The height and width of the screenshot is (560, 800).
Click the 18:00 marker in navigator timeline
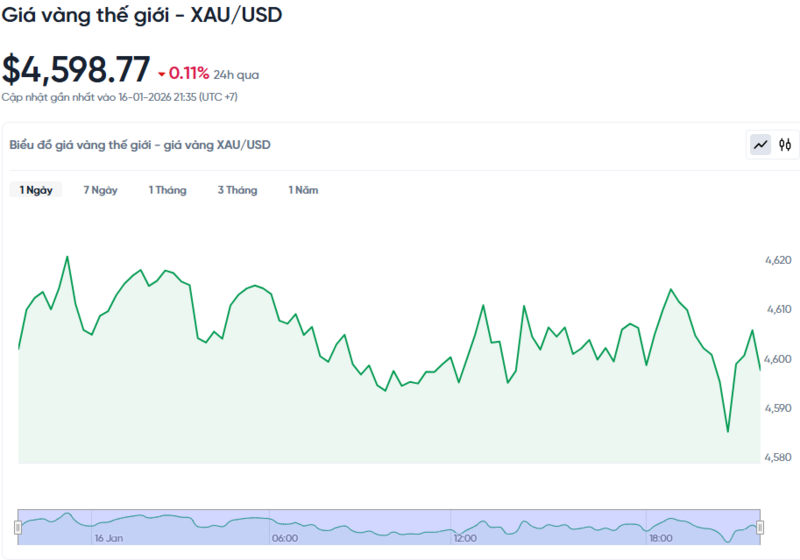(x=661, y=538)
